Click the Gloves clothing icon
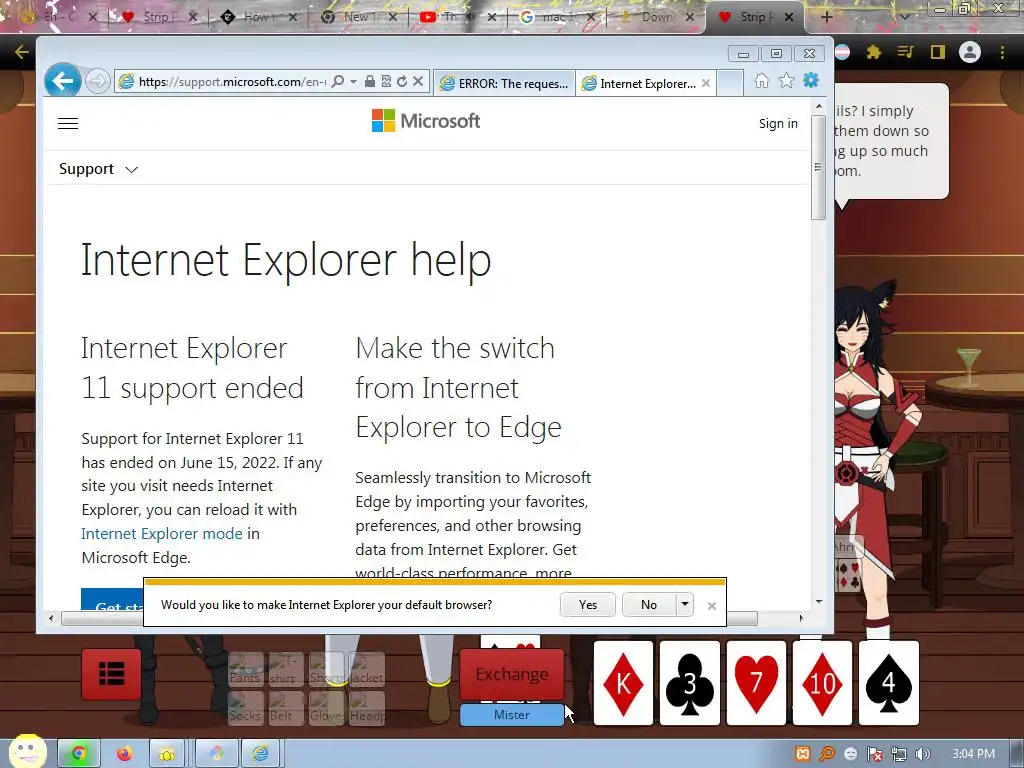This screenshot has height=768, width=1024. tap(327, 709)
